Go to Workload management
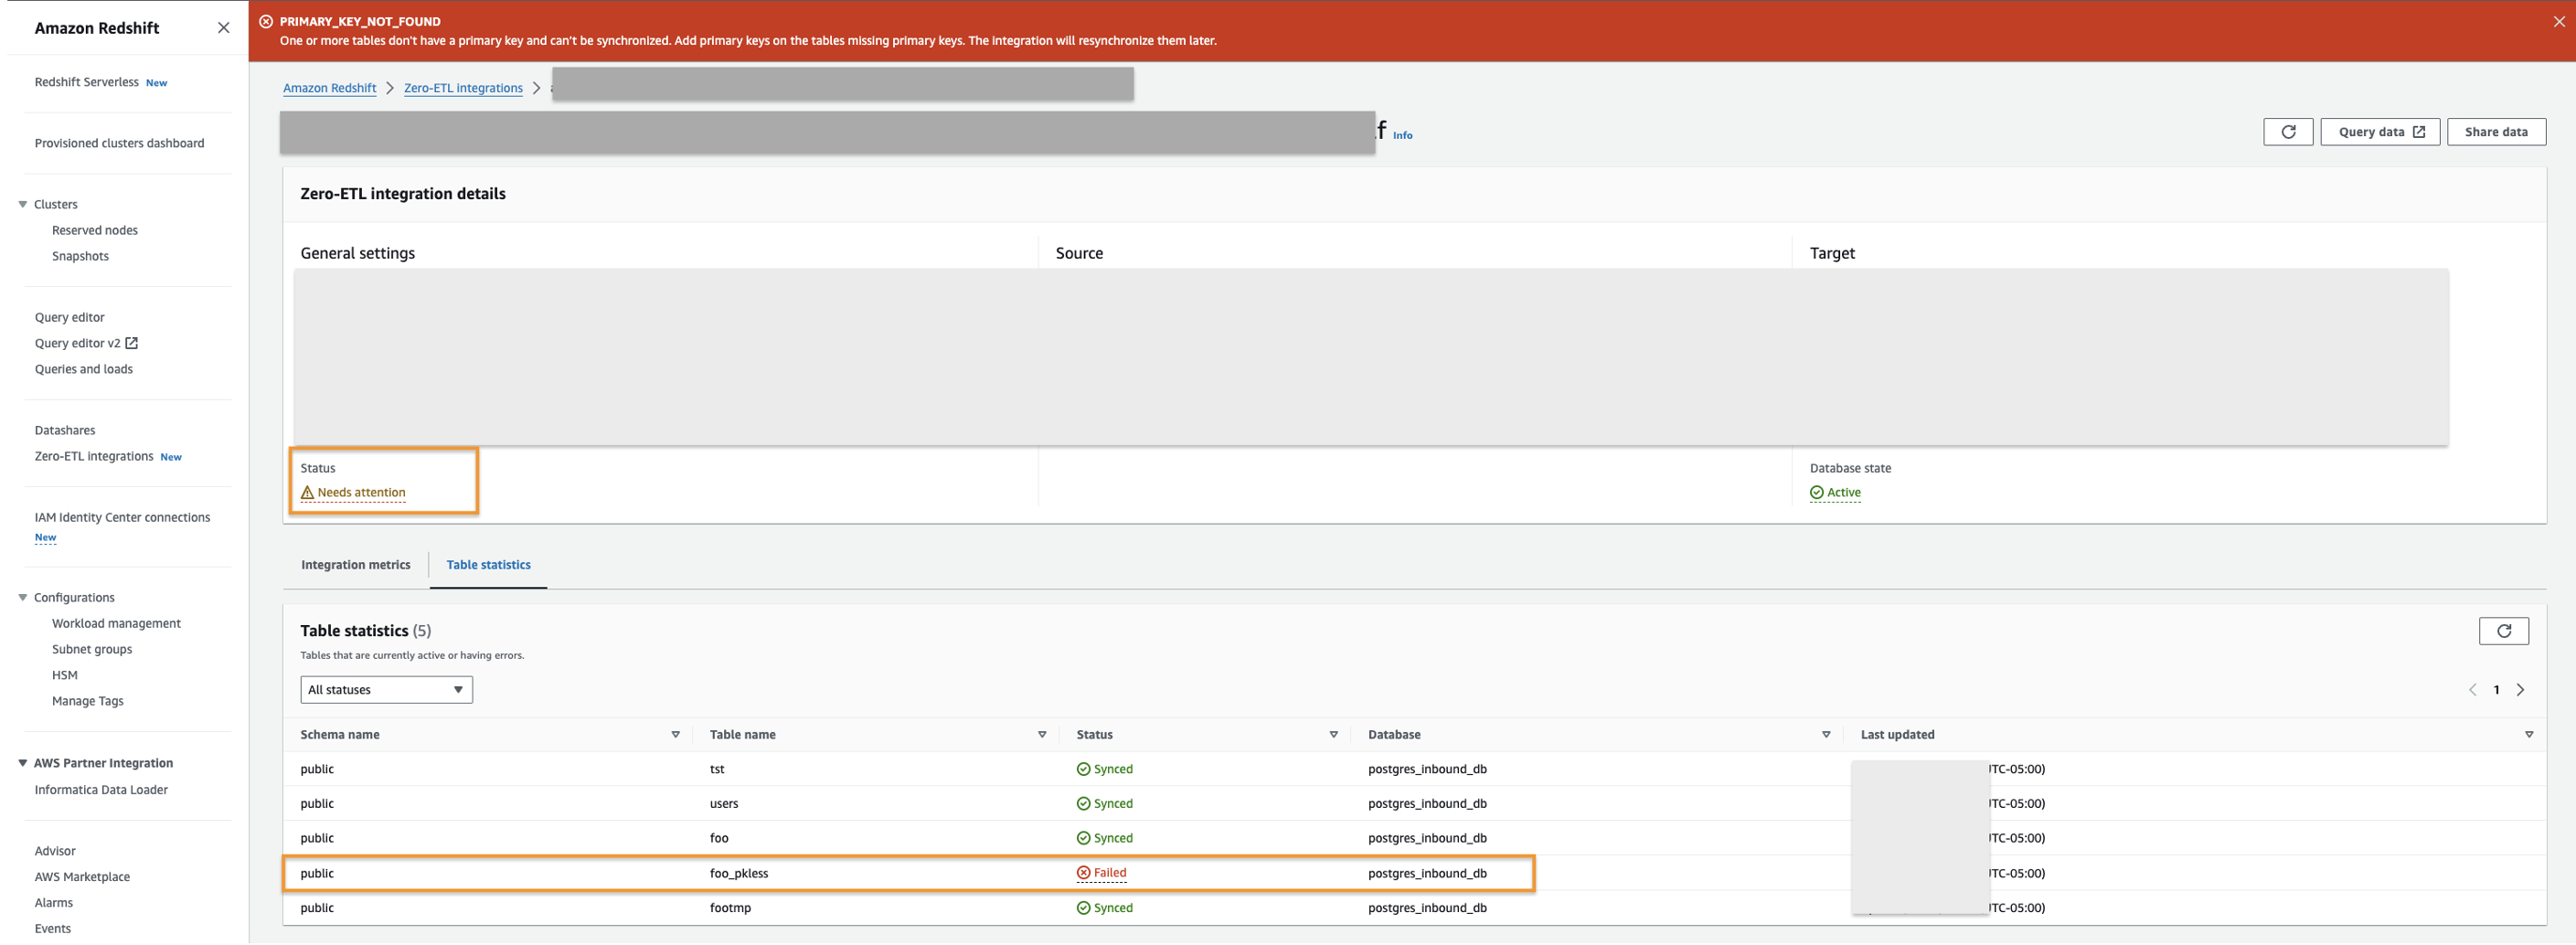2576x945 pixels. (x=116, y=623)
